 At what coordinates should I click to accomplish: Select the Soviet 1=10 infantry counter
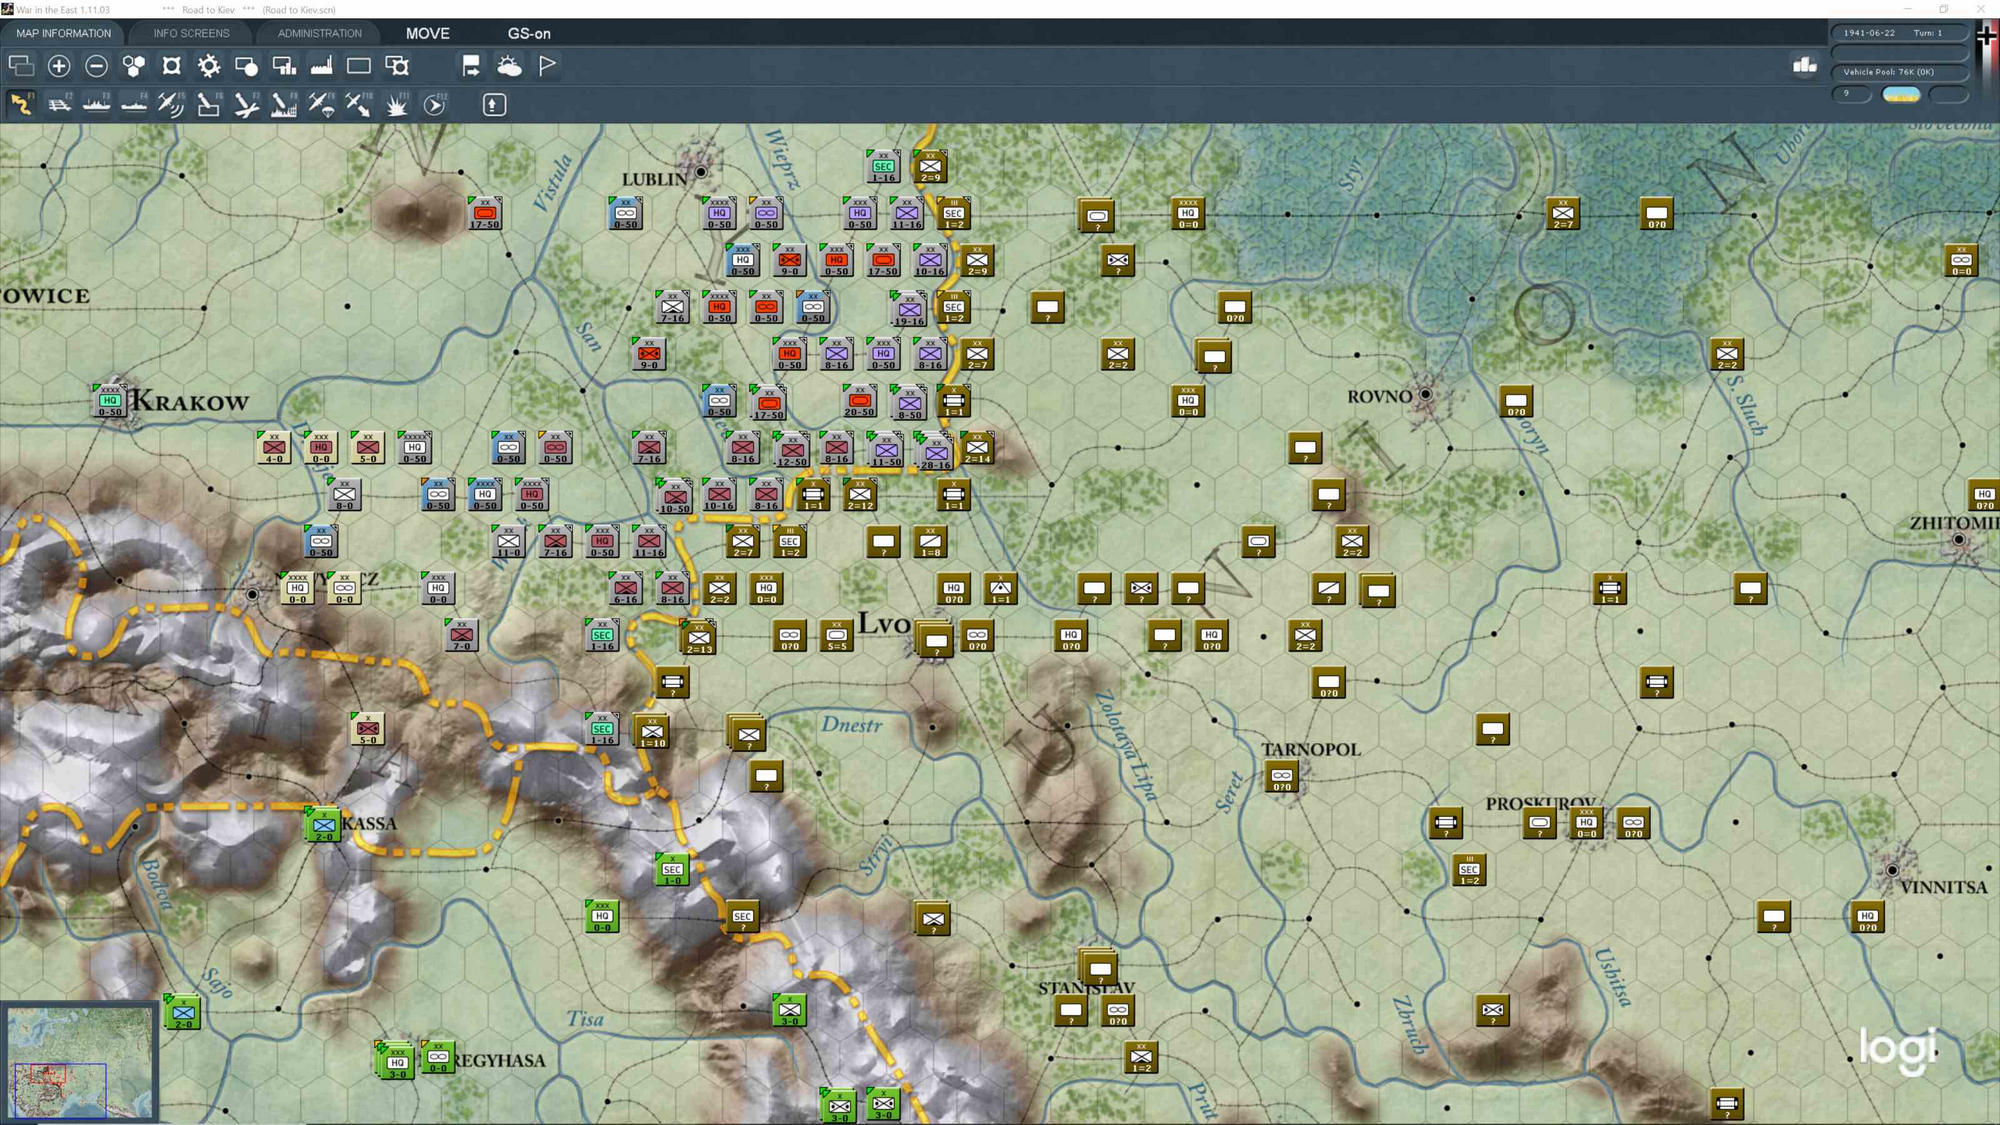pos(652,731)
